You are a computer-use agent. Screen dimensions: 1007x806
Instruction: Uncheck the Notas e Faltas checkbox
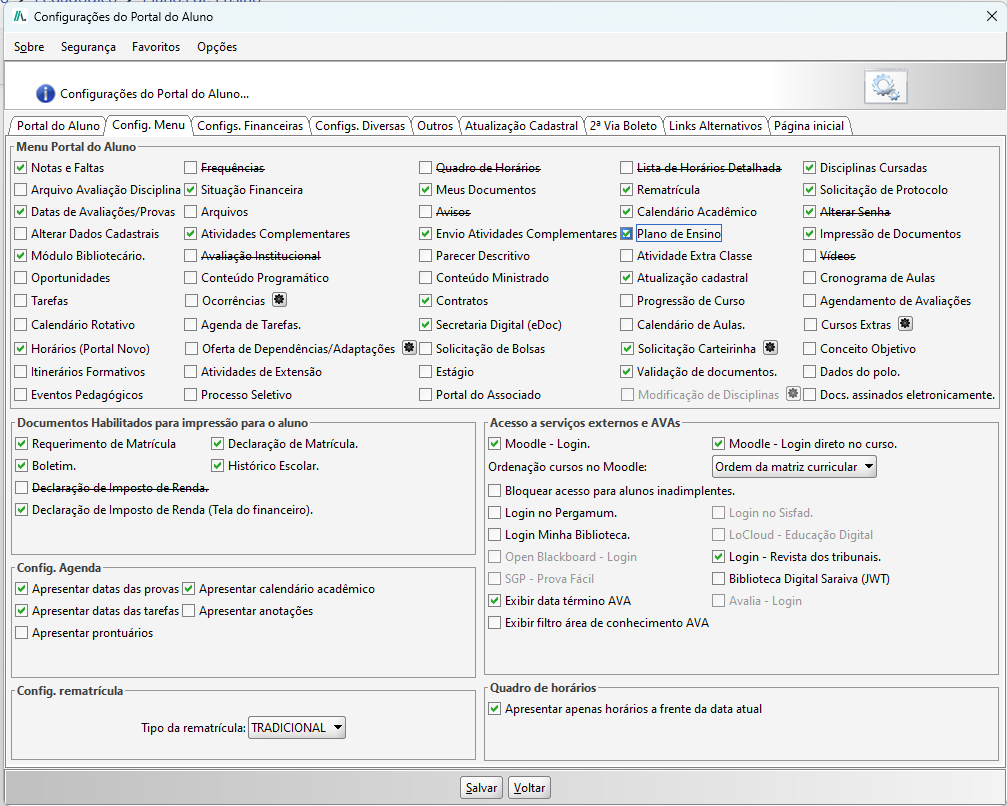click(21, 168)
